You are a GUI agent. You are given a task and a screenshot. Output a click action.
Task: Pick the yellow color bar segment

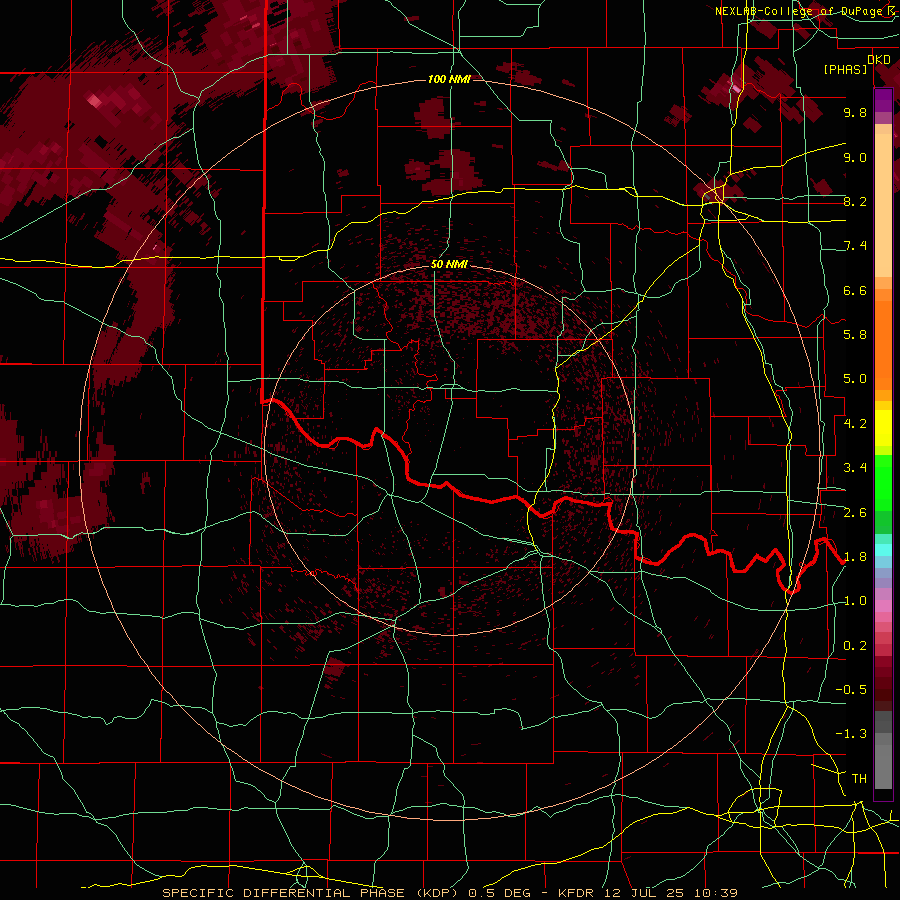point(883,428)
